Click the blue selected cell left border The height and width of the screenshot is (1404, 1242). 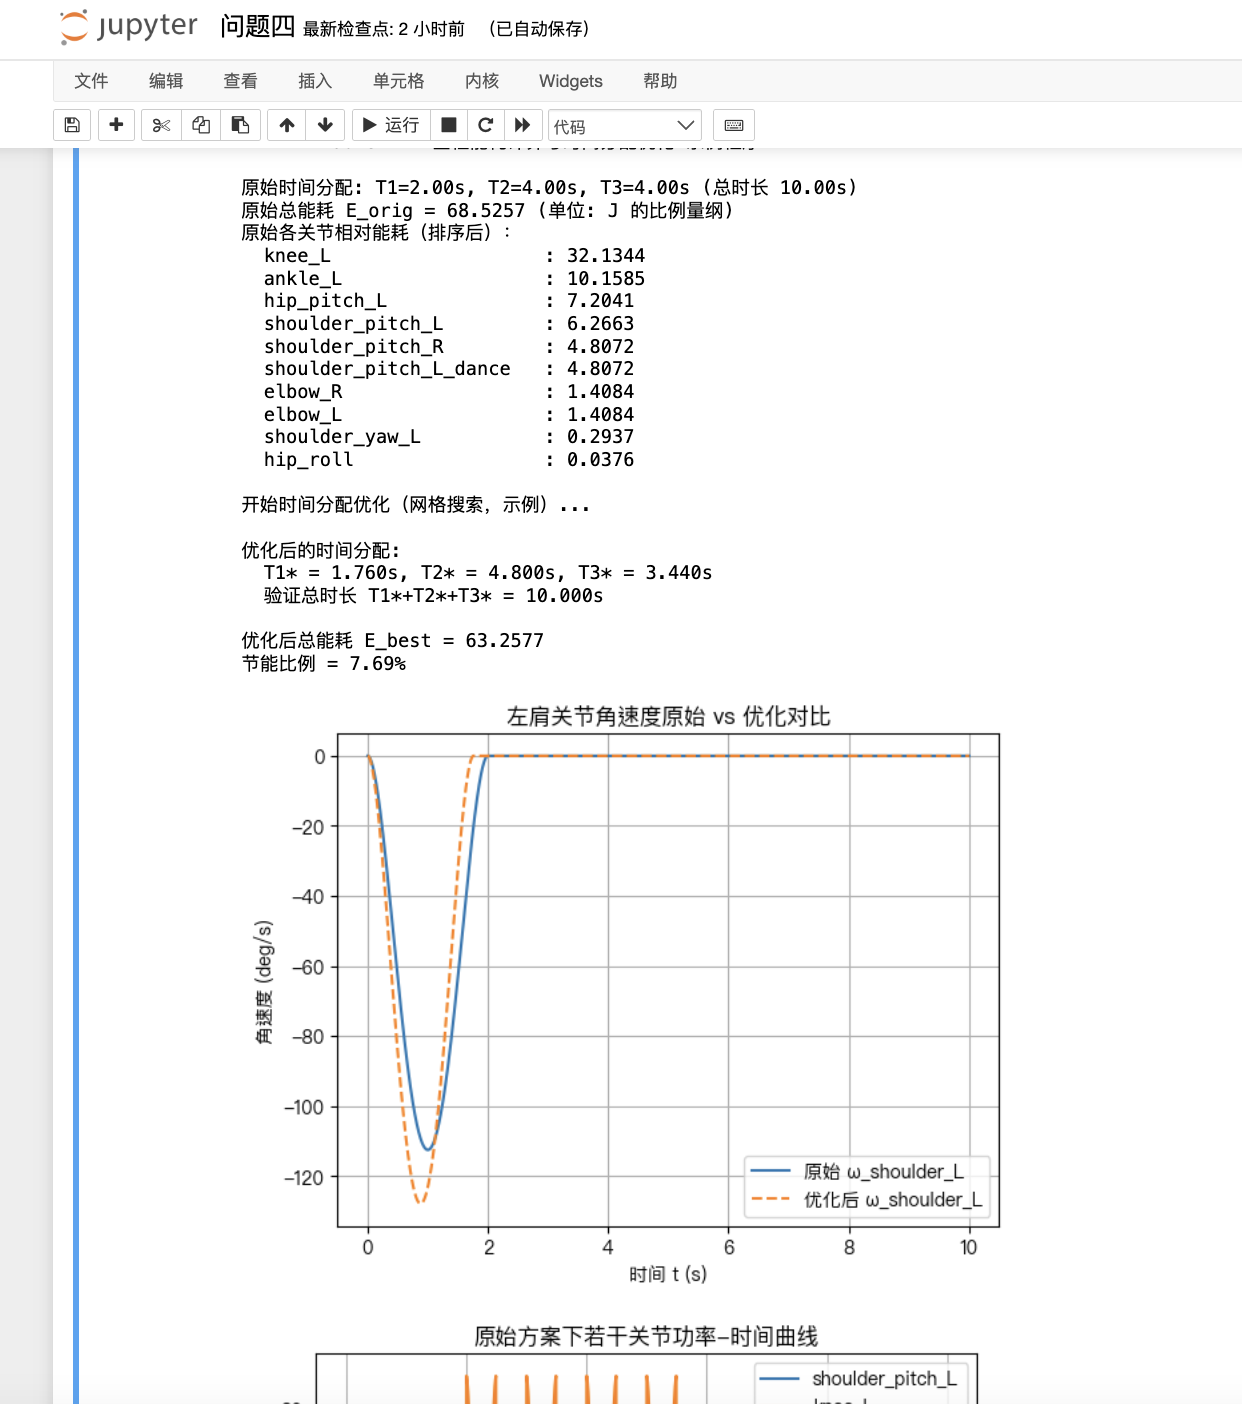click(x=76, y=776)
